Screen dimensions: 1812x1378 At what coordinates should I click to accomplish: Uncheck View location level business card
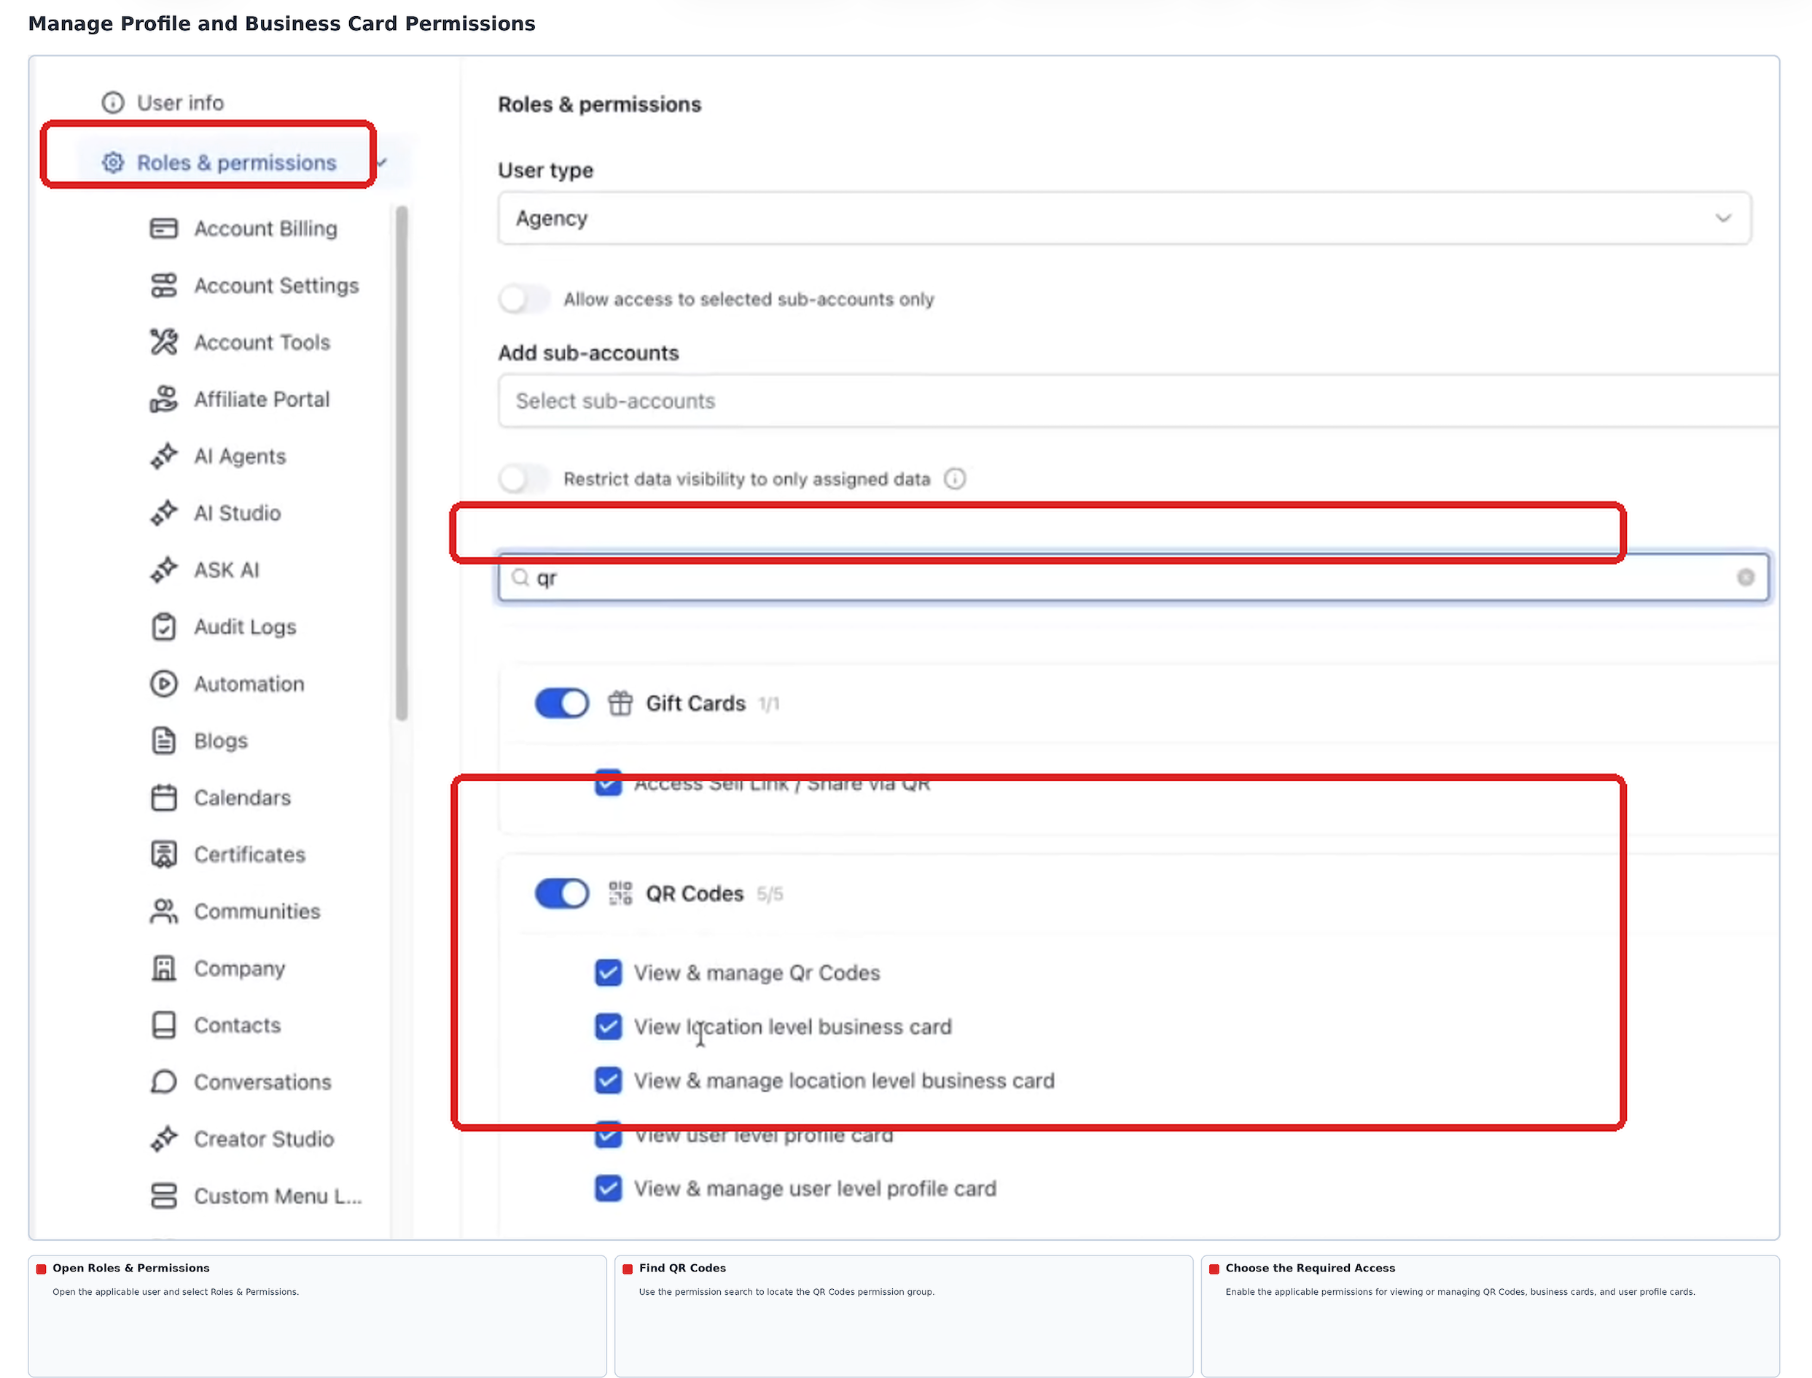(x=608, y=1027)
